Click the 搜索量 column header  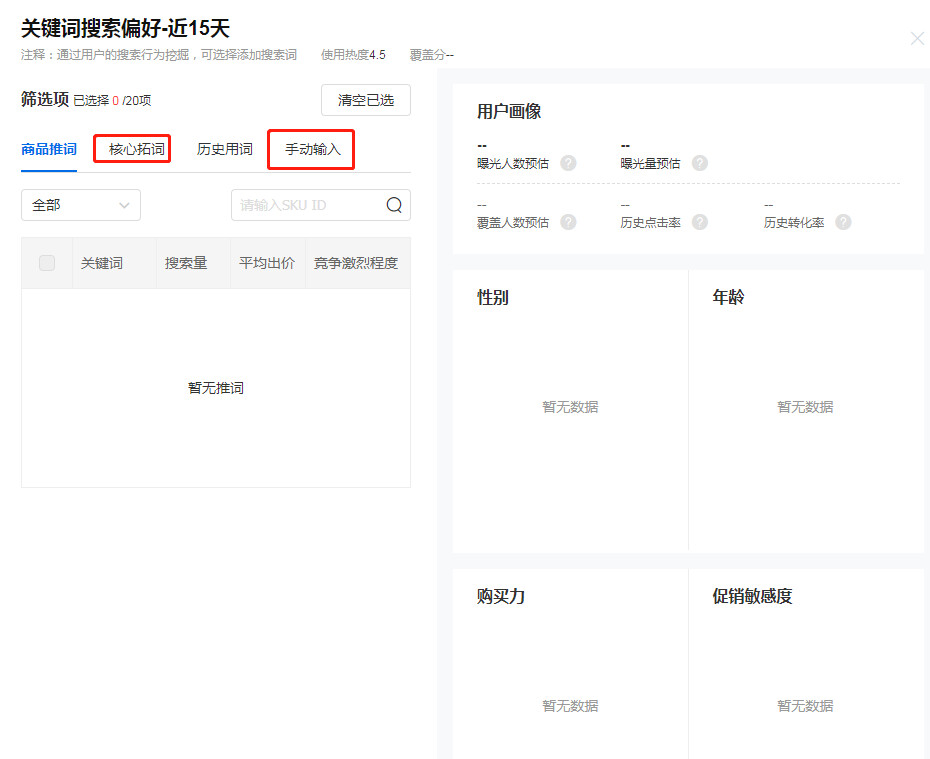pos(186,263)
